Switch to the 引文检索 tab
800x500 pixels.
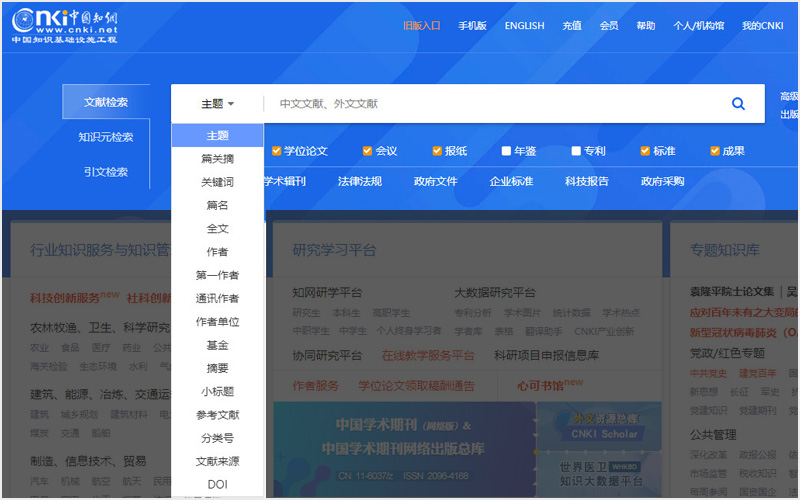(106, 172)
